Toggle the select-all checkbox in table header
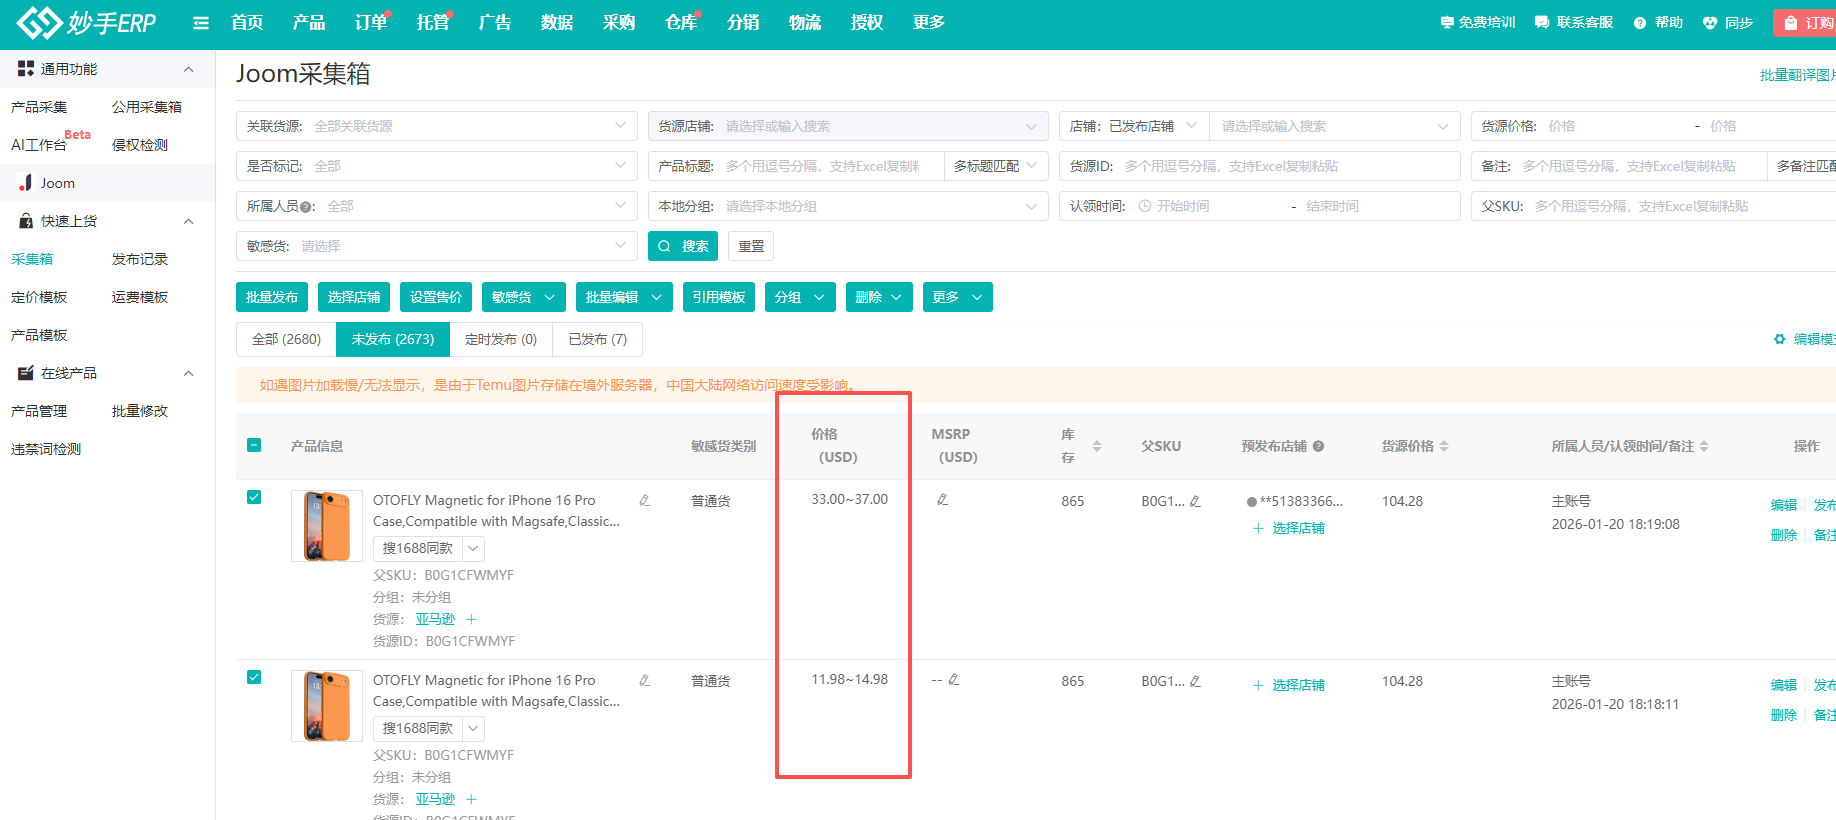This screenshot has height=820, width=1836. 254,445
